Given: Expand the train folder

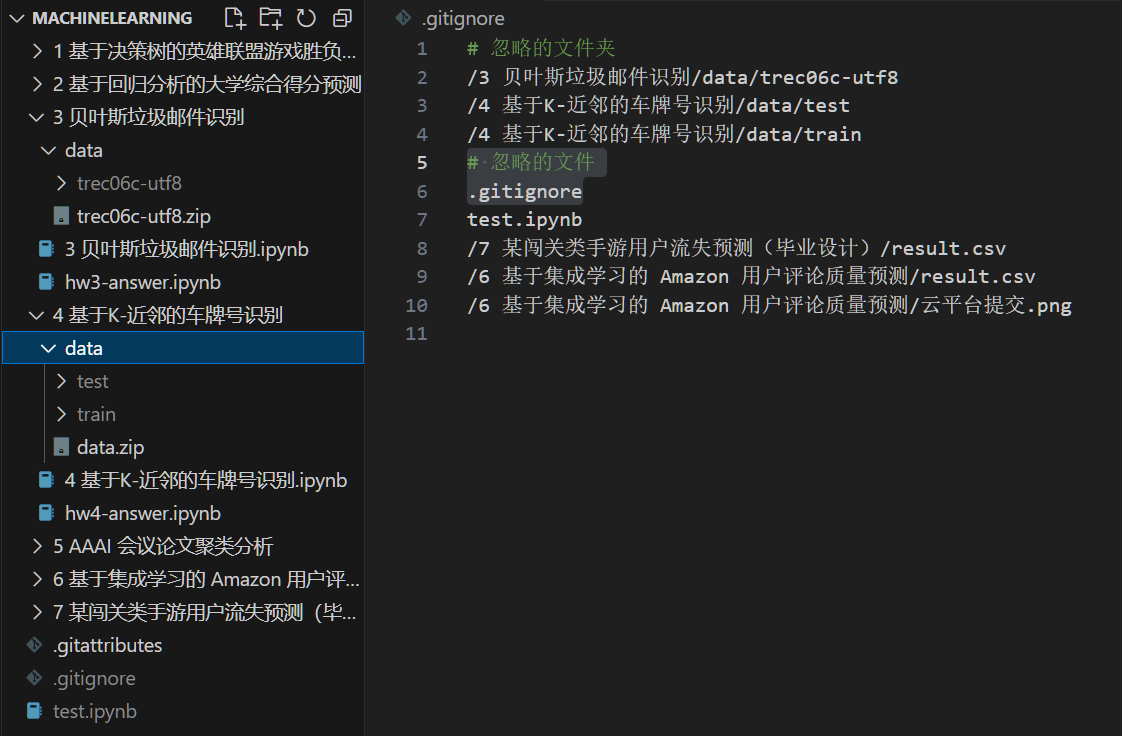Looking at the screenshot, I should [62, 414].
